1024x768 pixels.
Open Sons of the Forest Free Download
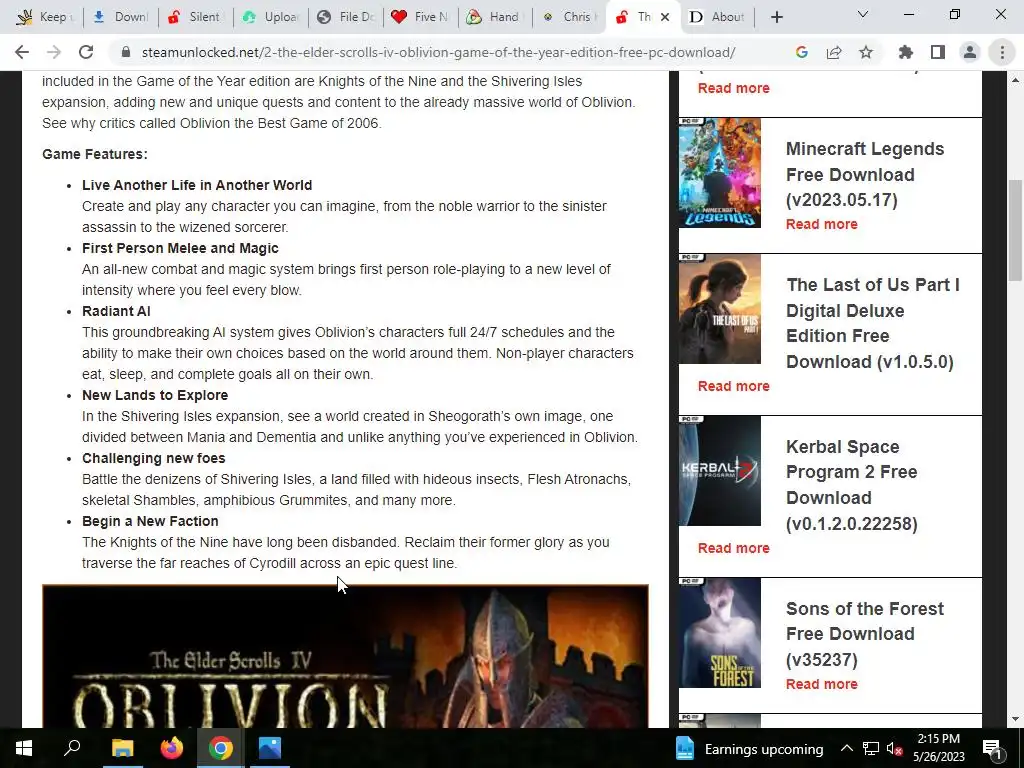[x=865, y=633]
